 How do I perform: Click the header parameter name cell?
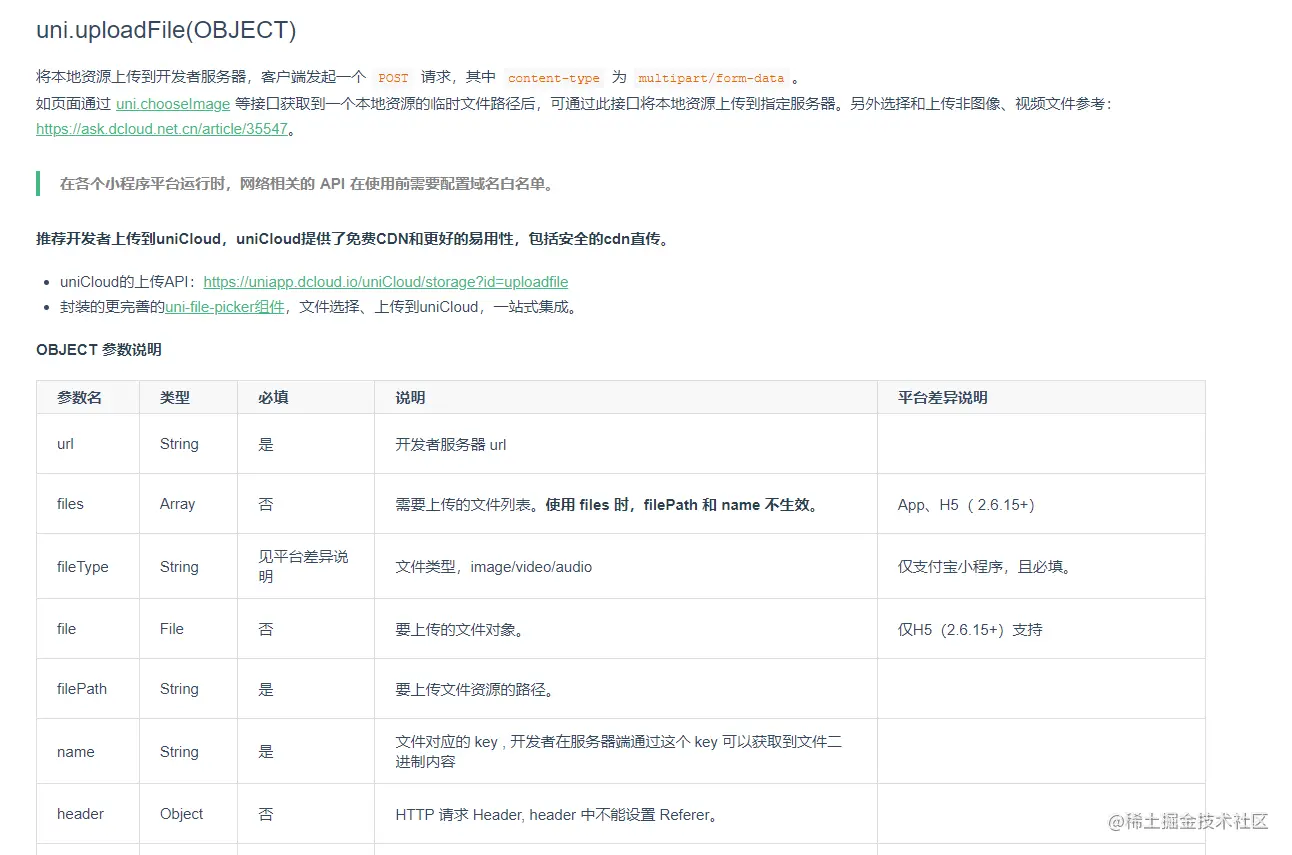pyautogui.click(x=88, y=814)
